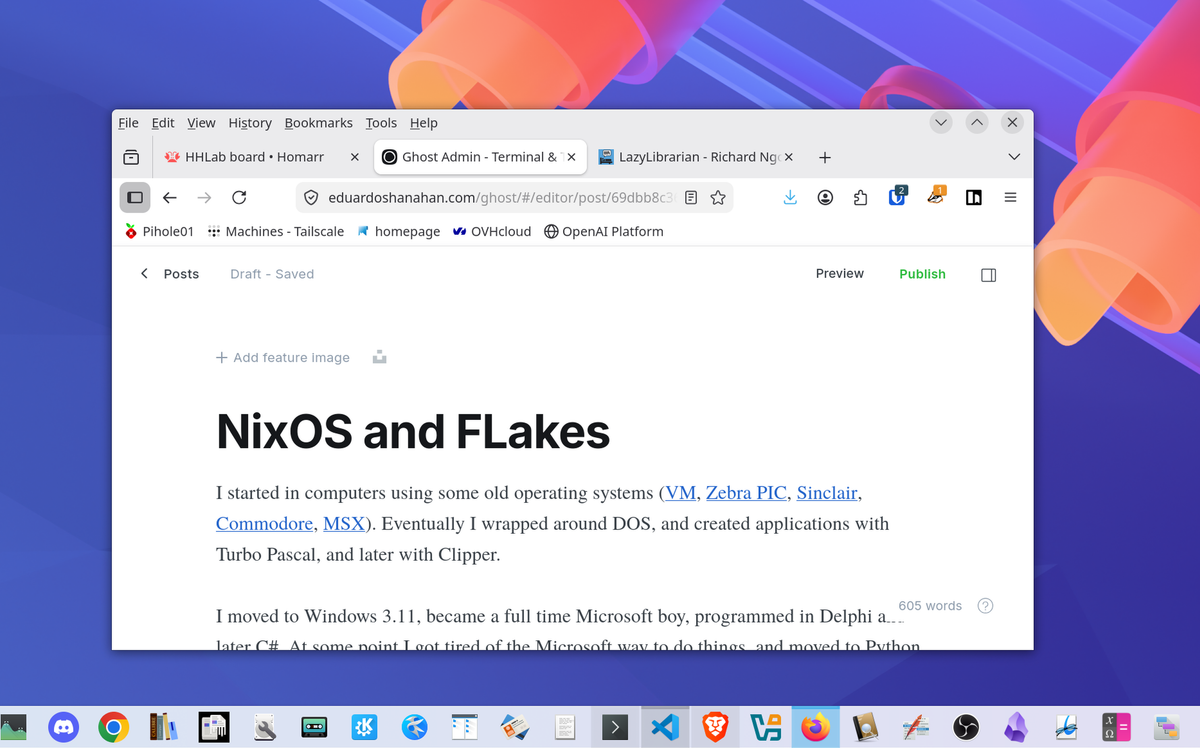Click the Publish button
This screenshot has height=748, width=1200.
point(922,274)
